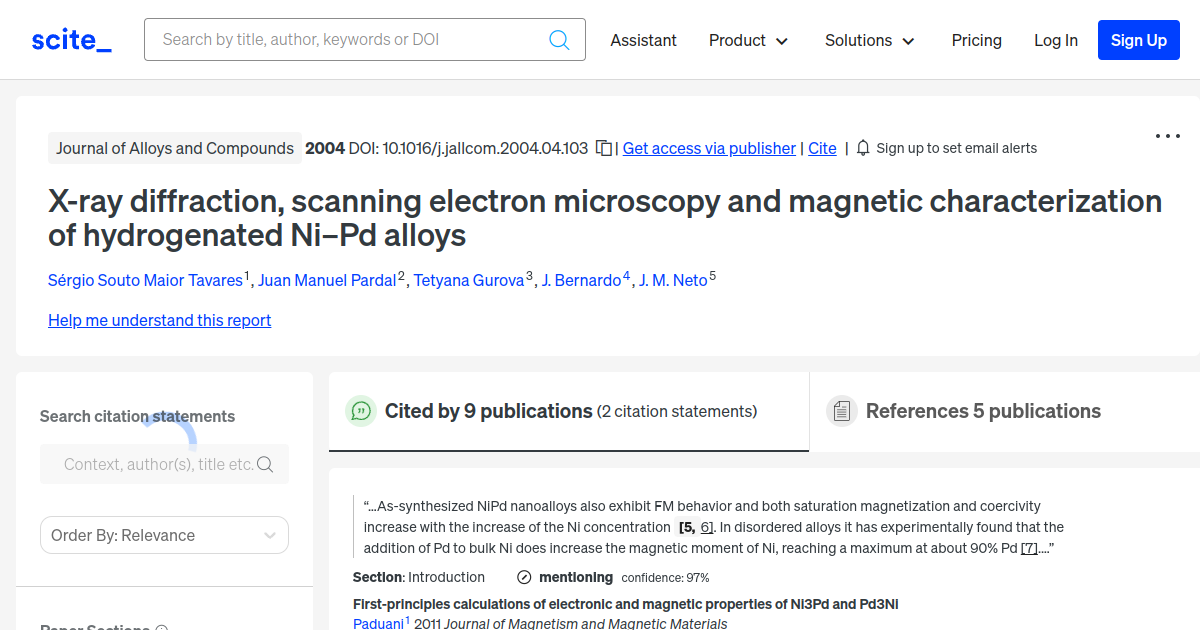Click the bell icon for email alerts

click(863, 148)
